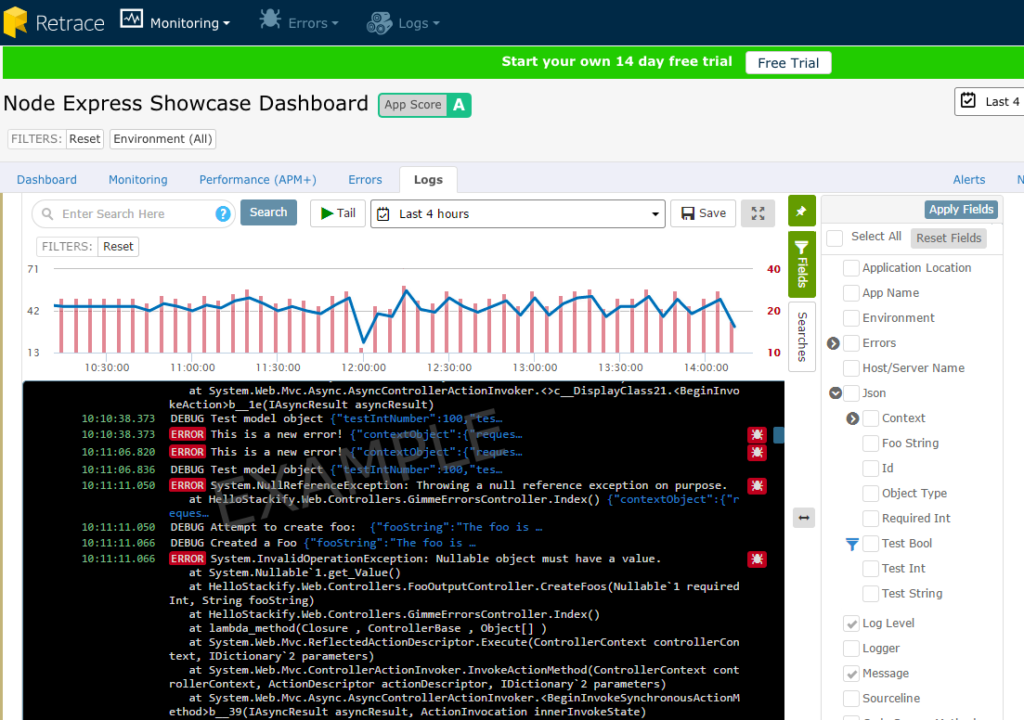Screen dimensions: 1024x720
Task: Open error details for 10:10:38.373 error row
Action: click(757, 434)
